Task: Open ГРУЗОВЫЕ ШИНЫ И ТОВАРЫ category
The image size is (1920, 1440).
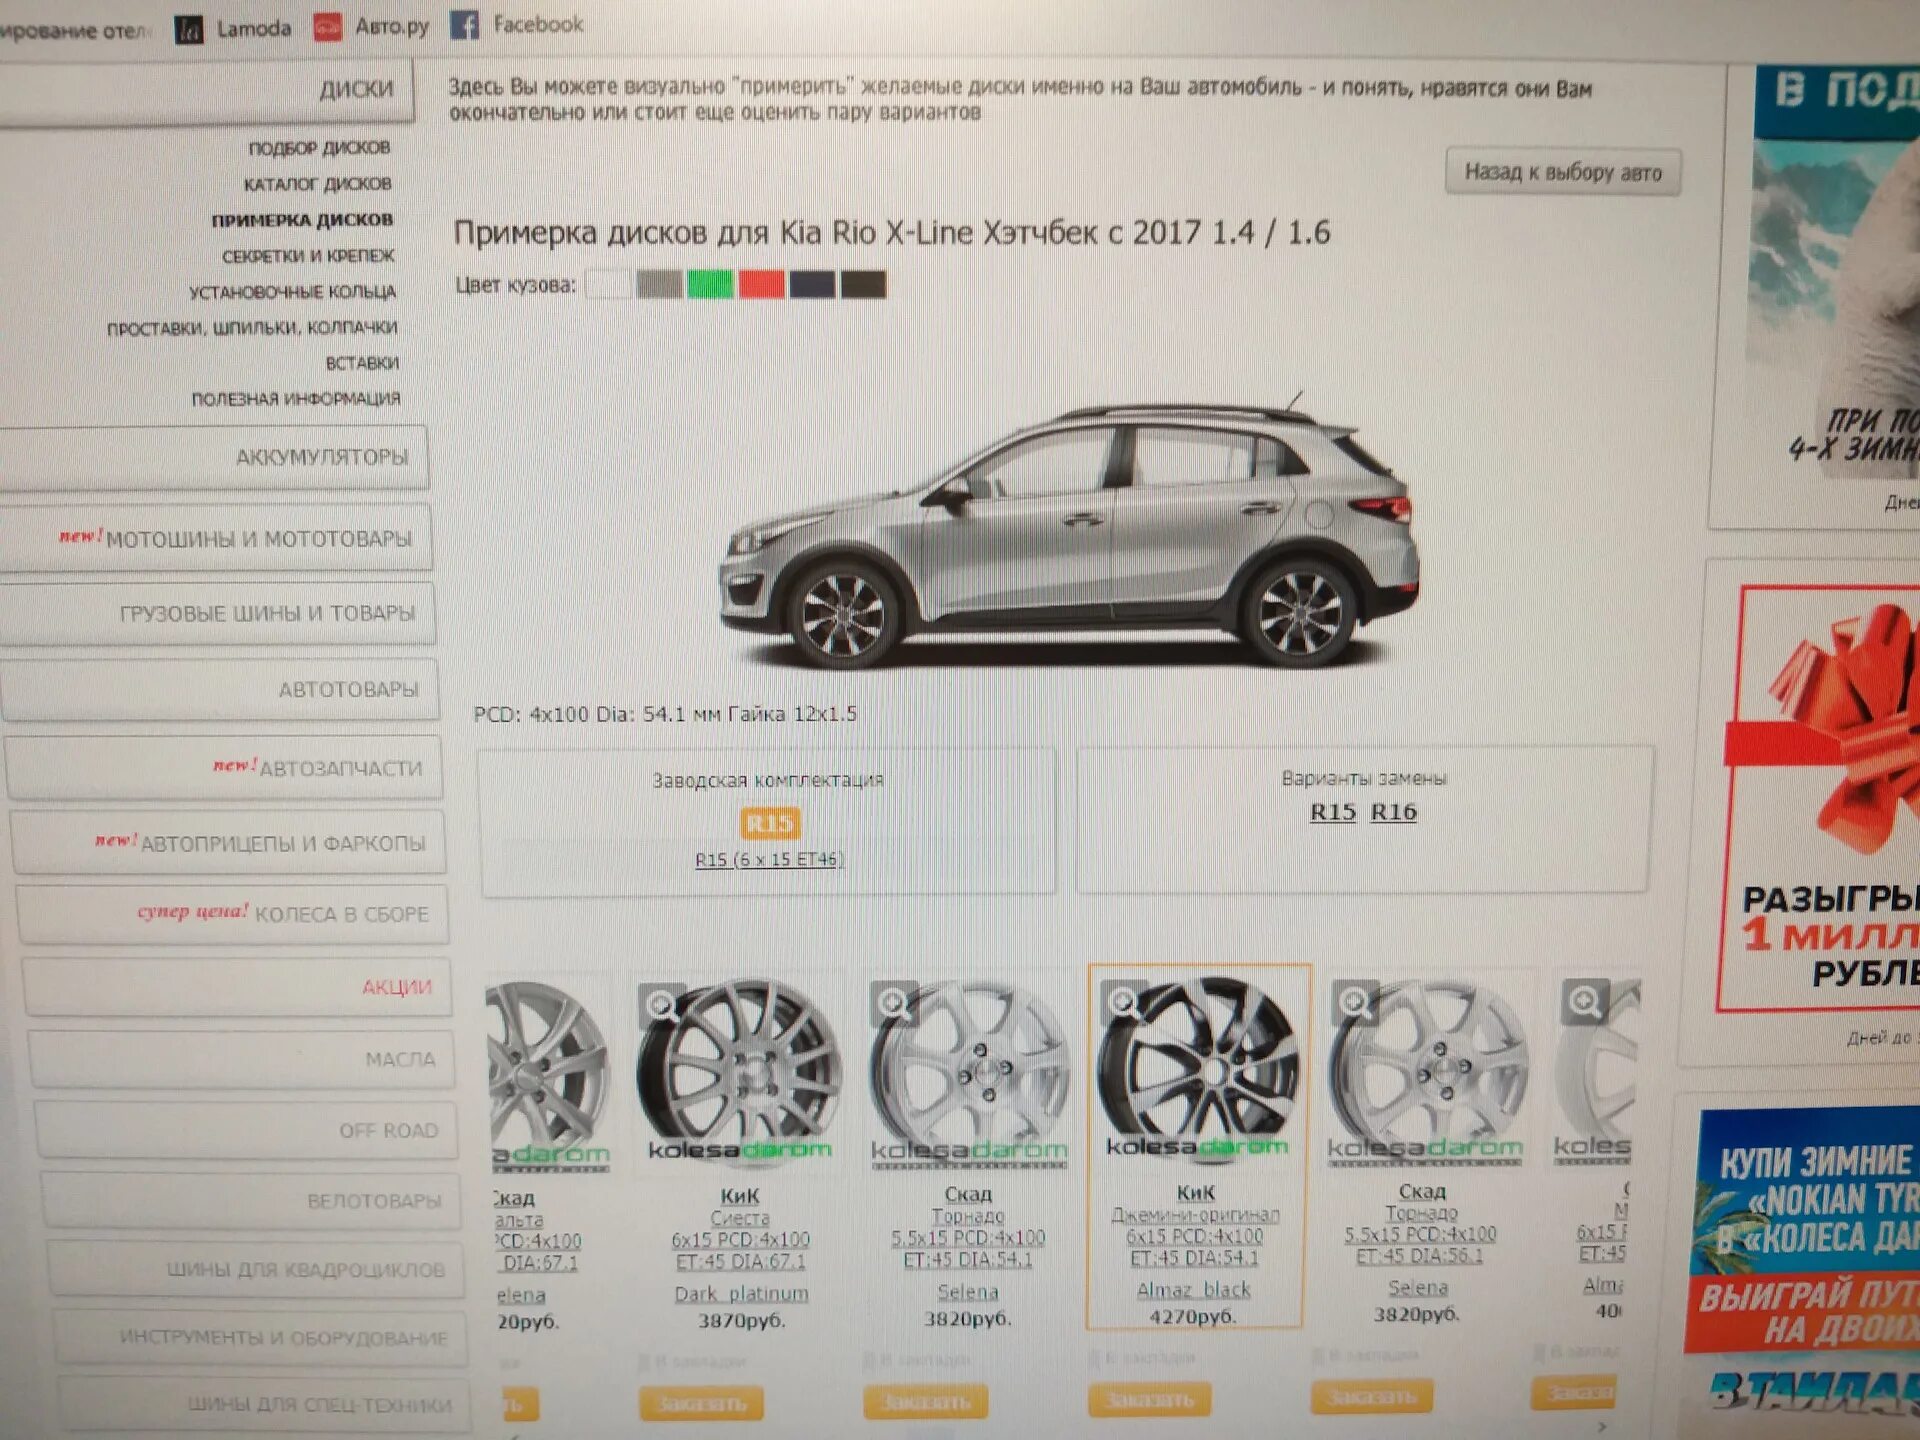Action: [x=219, y=613]
